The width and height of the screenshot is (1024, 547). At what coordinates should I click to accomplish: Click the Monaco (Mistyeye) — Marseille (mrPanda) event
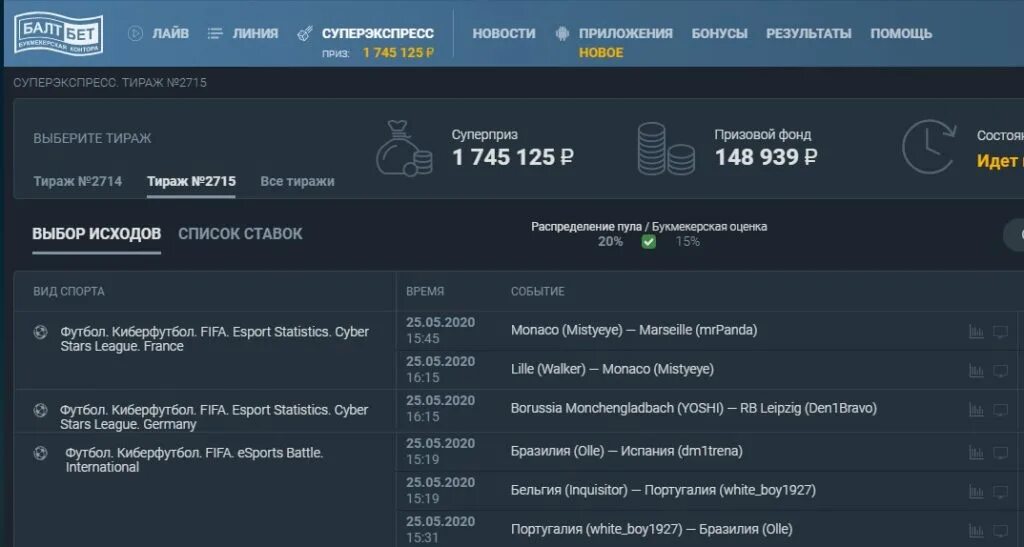[634, 330]
